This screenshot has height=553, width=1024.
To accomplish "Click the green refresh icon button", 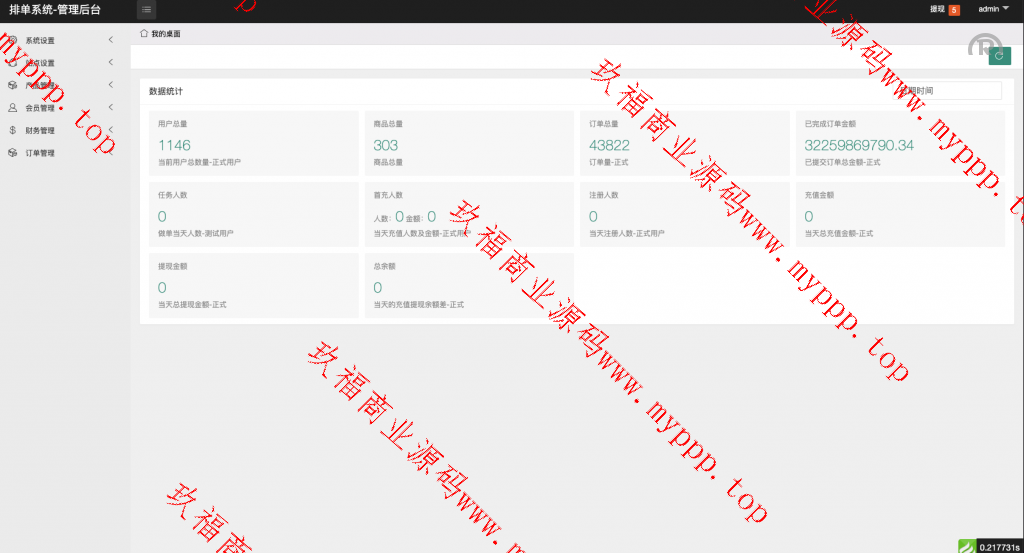I will point(997,57).
